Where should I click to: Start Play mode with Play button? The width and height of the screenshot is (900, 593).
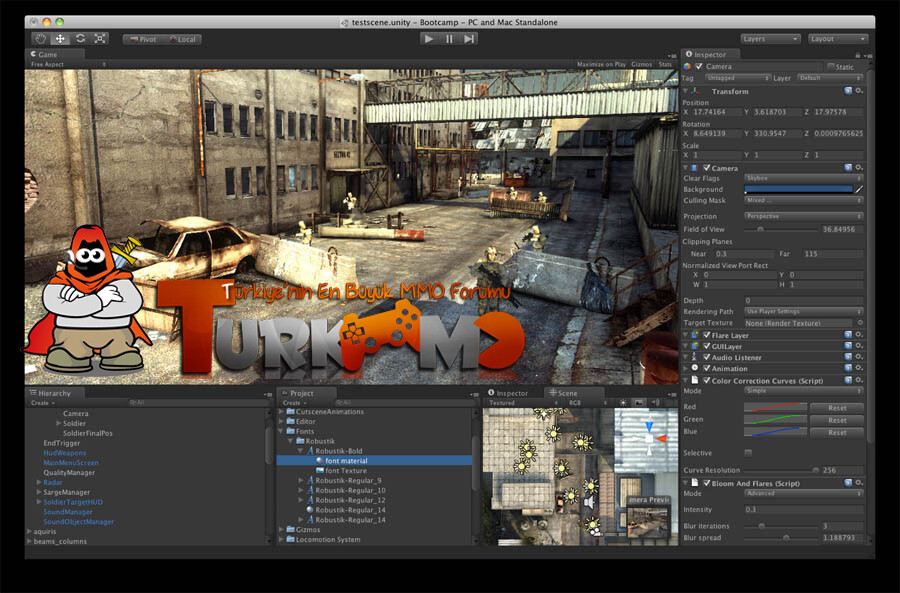[x=428, y=39]
